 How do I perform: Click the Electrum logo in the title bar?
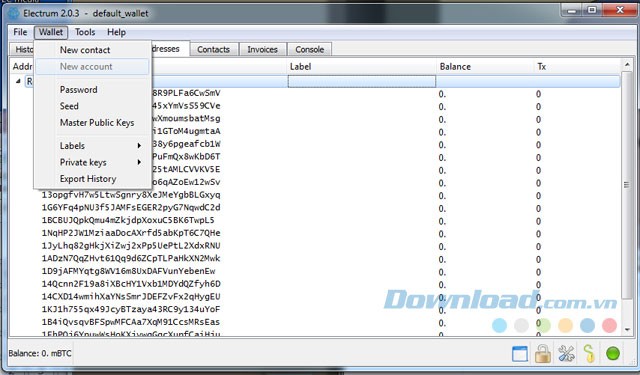14,13
